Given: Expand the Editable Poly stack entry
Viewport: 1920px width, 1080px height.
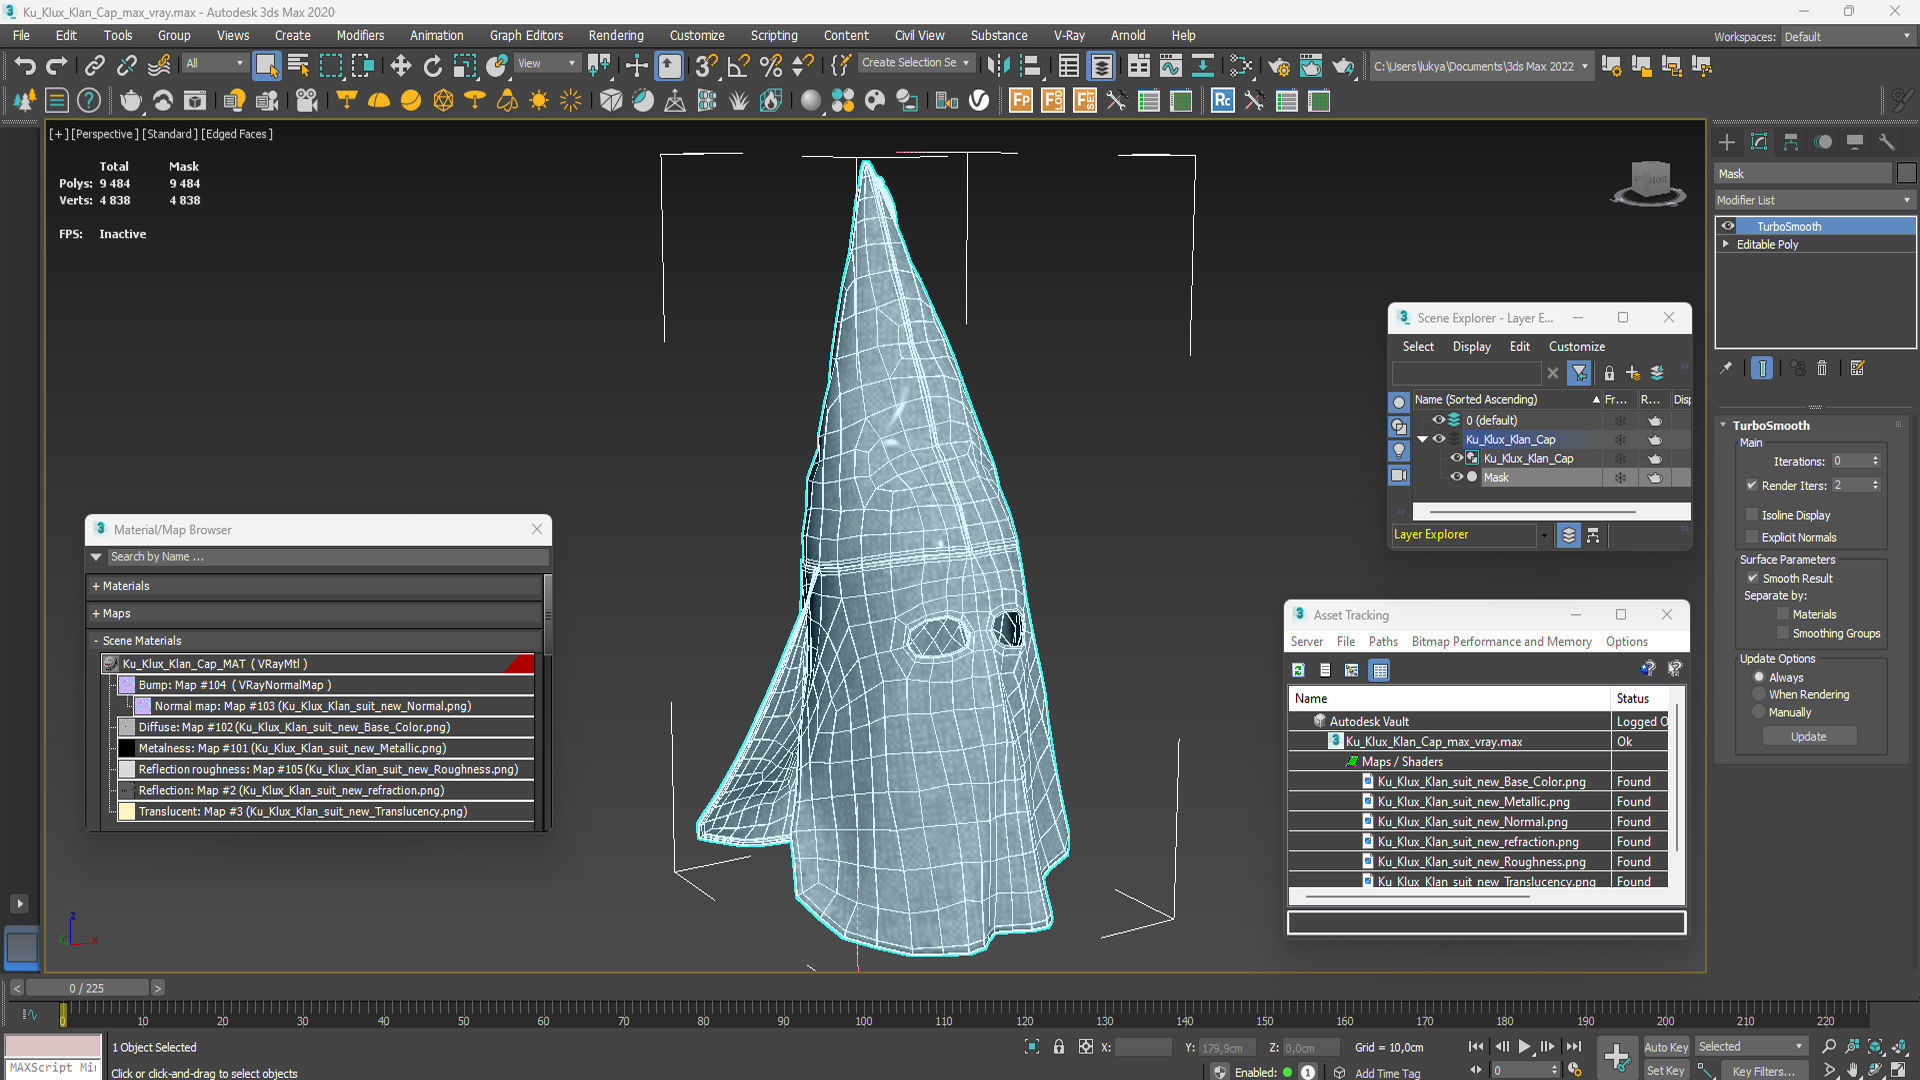Looking at the screenshot, I should pyautogui.click(x=1726, y=244).
